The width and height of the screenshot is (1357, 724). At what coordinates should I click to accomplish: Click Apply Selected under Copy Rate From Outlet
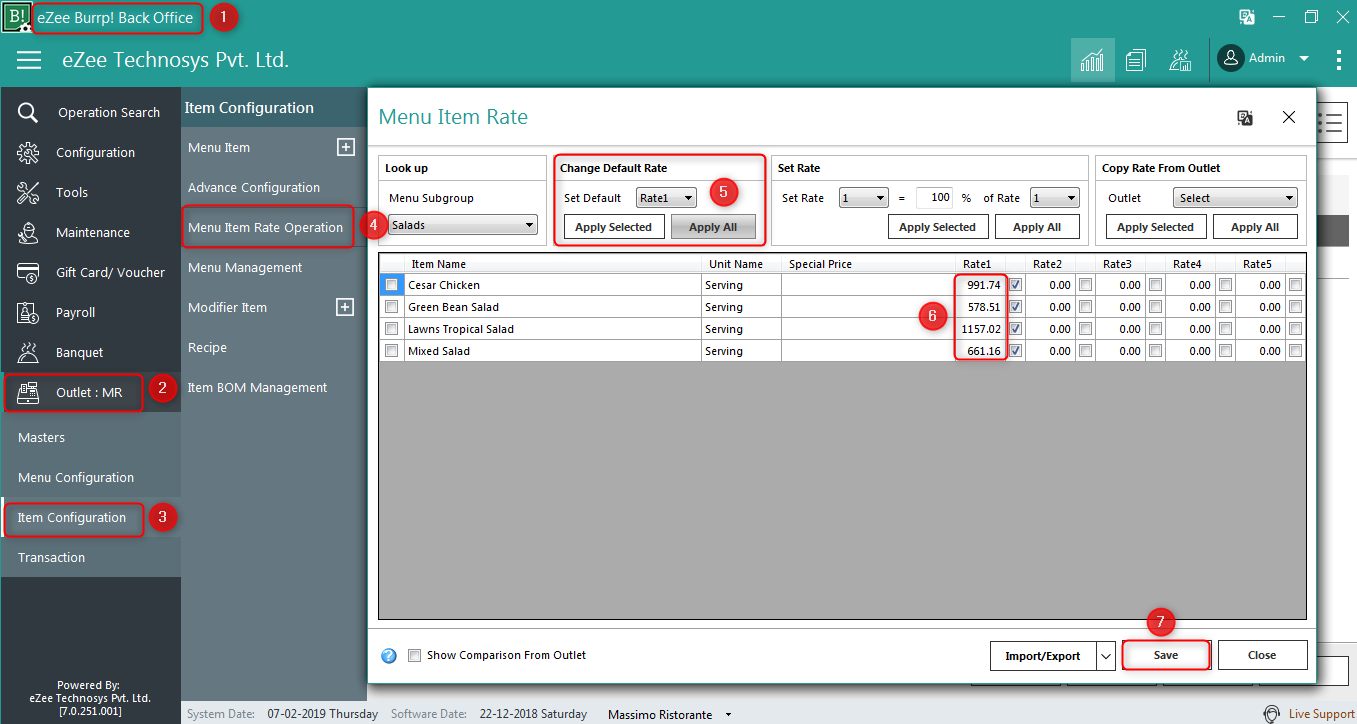pyautogui.click(x=1155, y=227)
